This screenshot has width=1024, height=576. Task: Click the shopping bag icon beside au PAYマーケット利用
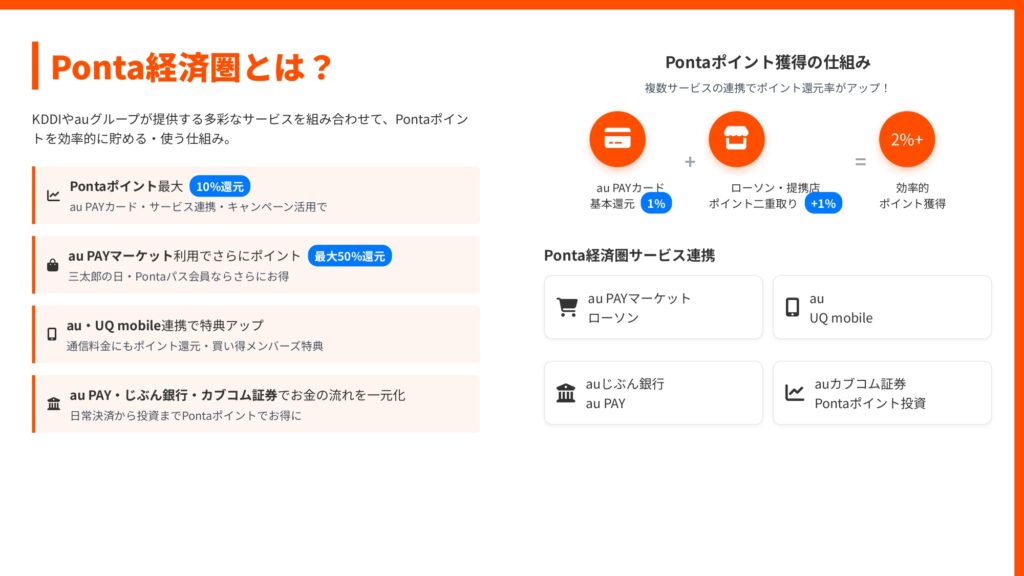52,265
